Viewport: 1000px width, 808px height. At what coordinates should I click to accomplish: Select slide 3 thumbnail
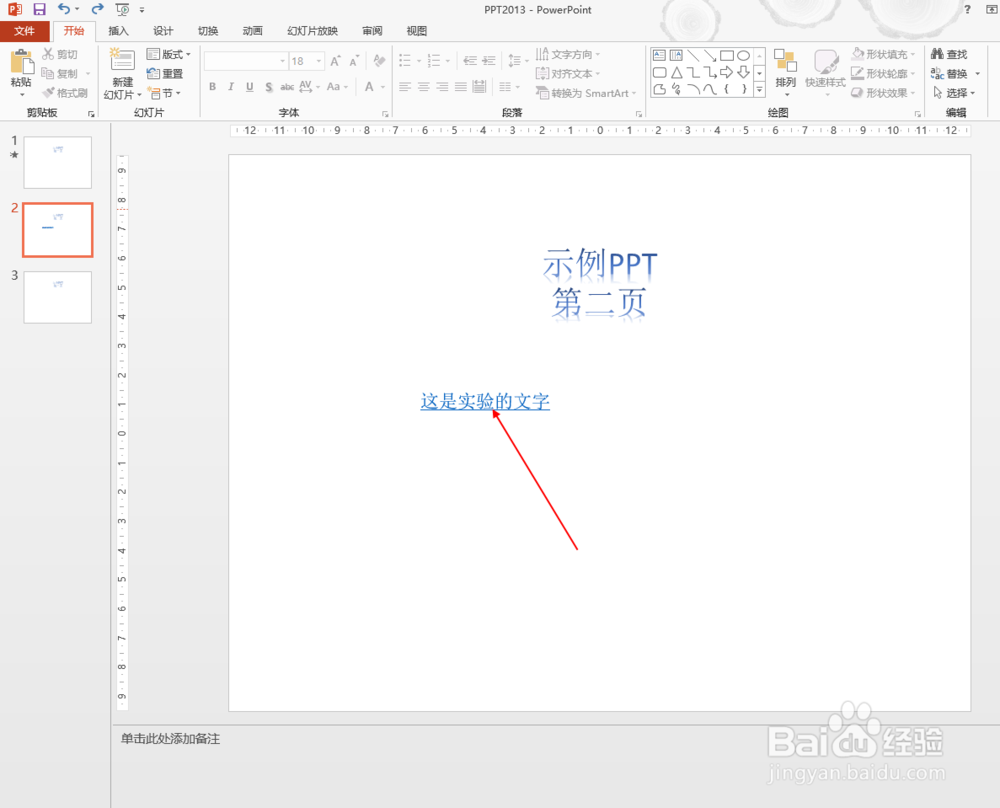point(57,297)
